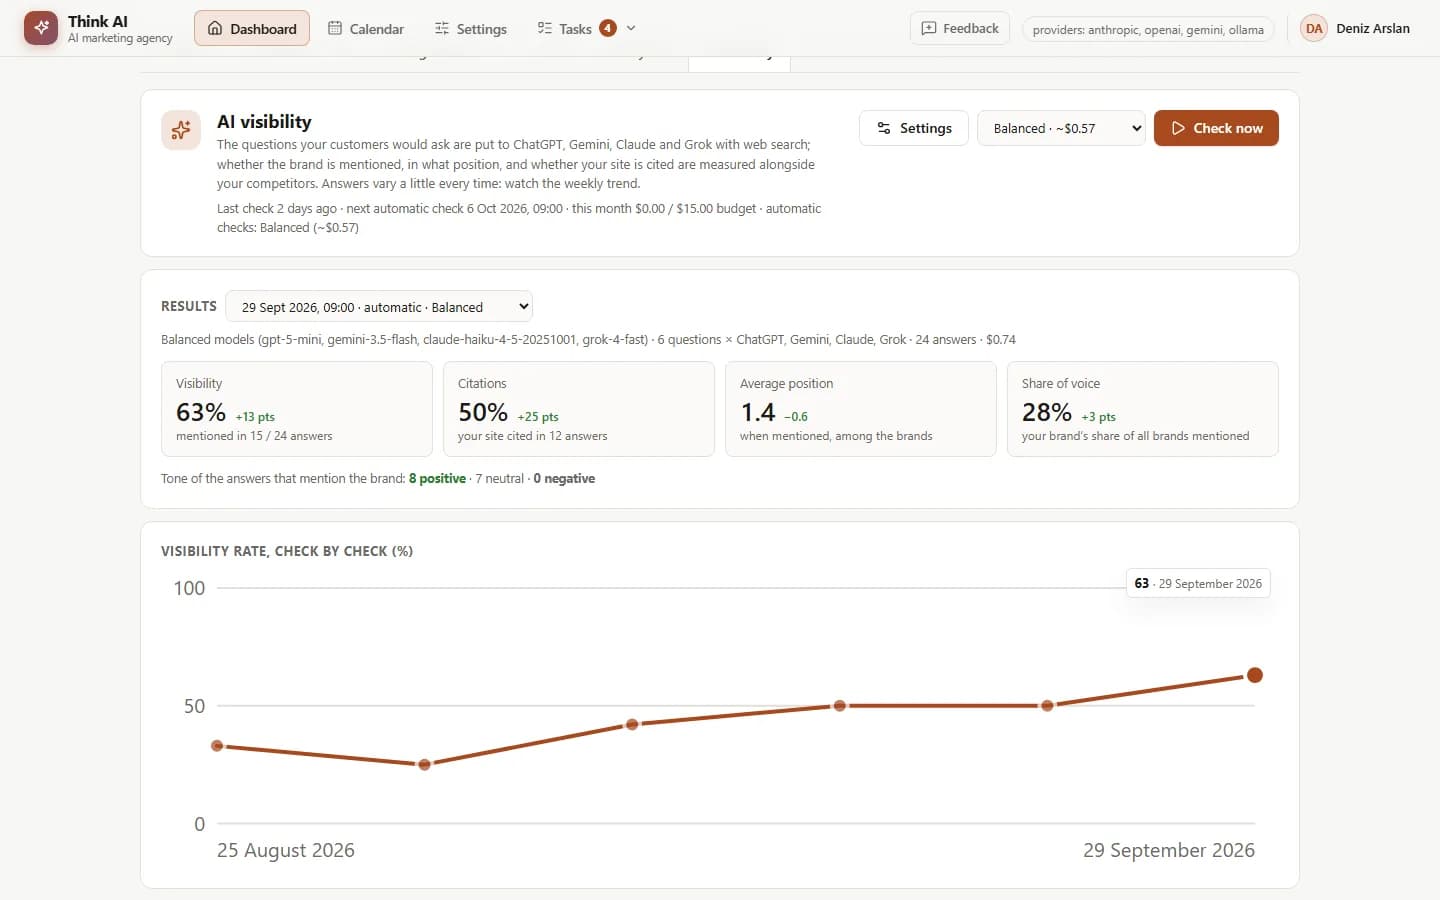
Task: Click the Dashboard home icon
Action: tap(215, 28)
